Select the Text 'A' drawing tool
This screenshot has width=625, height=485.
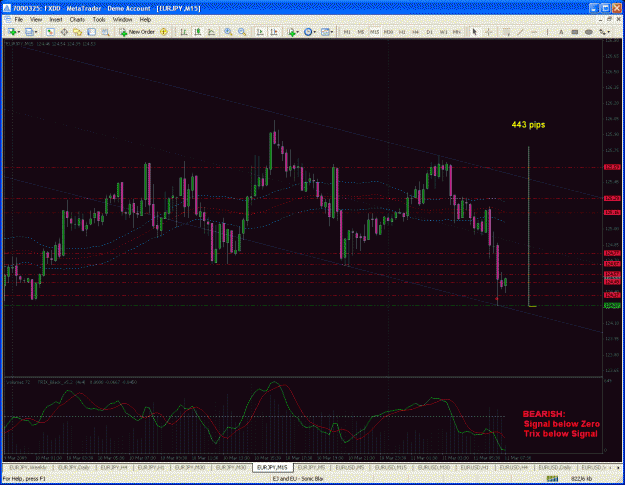coord(561,32)
